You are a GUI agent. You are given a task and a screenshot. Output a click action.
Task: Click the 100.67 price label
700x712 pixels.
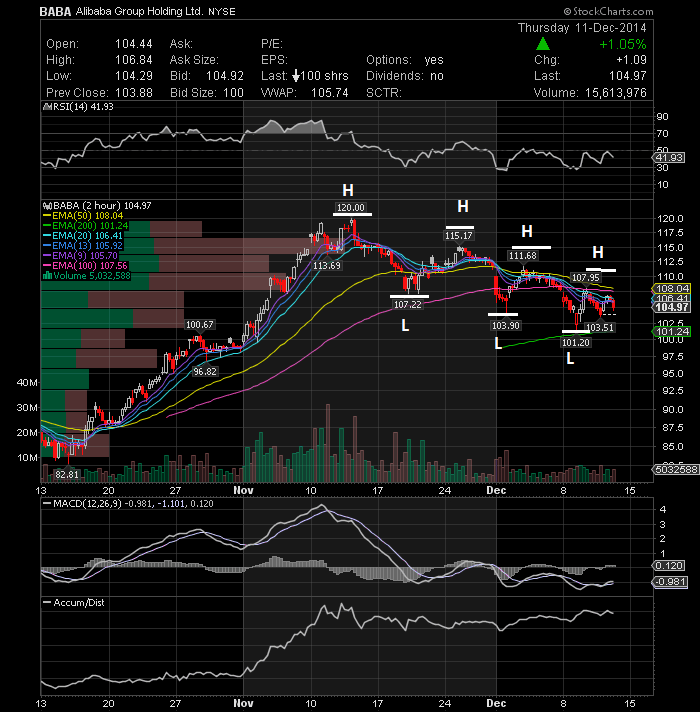(x=200, y=325)
